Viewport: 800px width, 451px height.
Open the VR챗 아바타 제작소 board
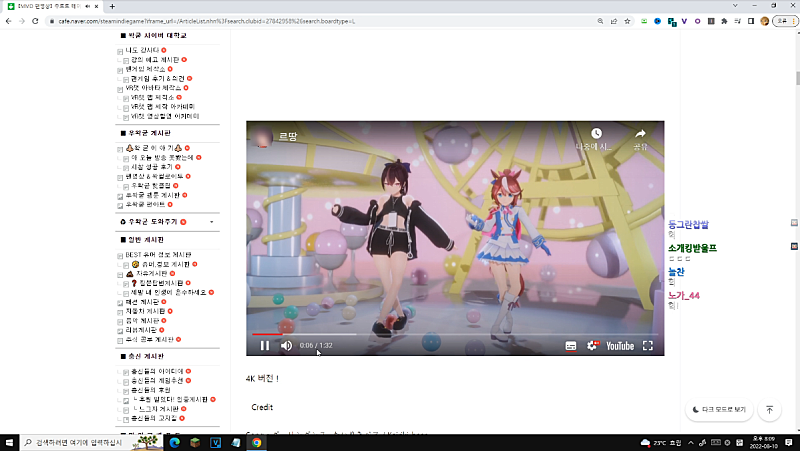click(x=153, y=88)
